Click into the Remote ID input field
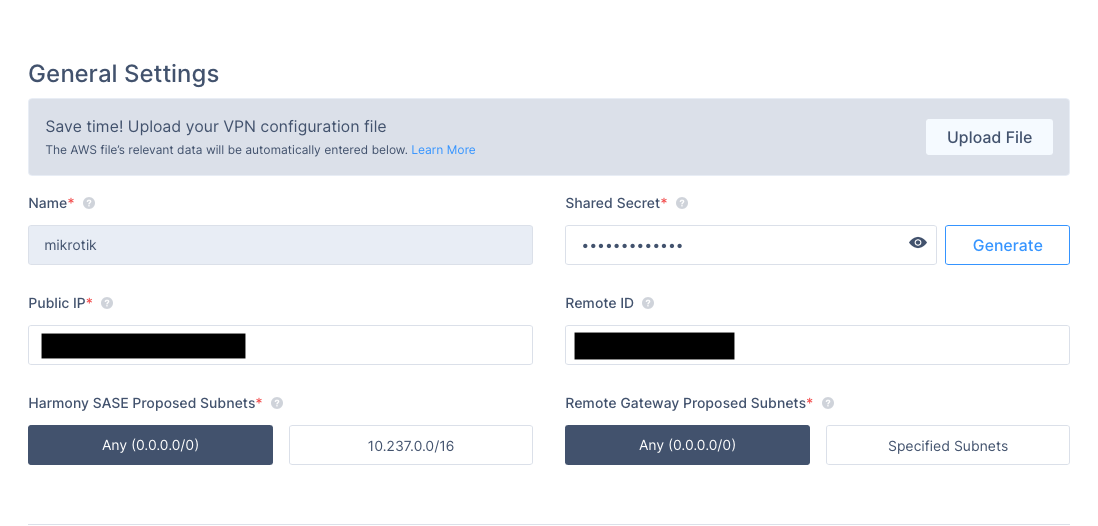 (900, 345)
